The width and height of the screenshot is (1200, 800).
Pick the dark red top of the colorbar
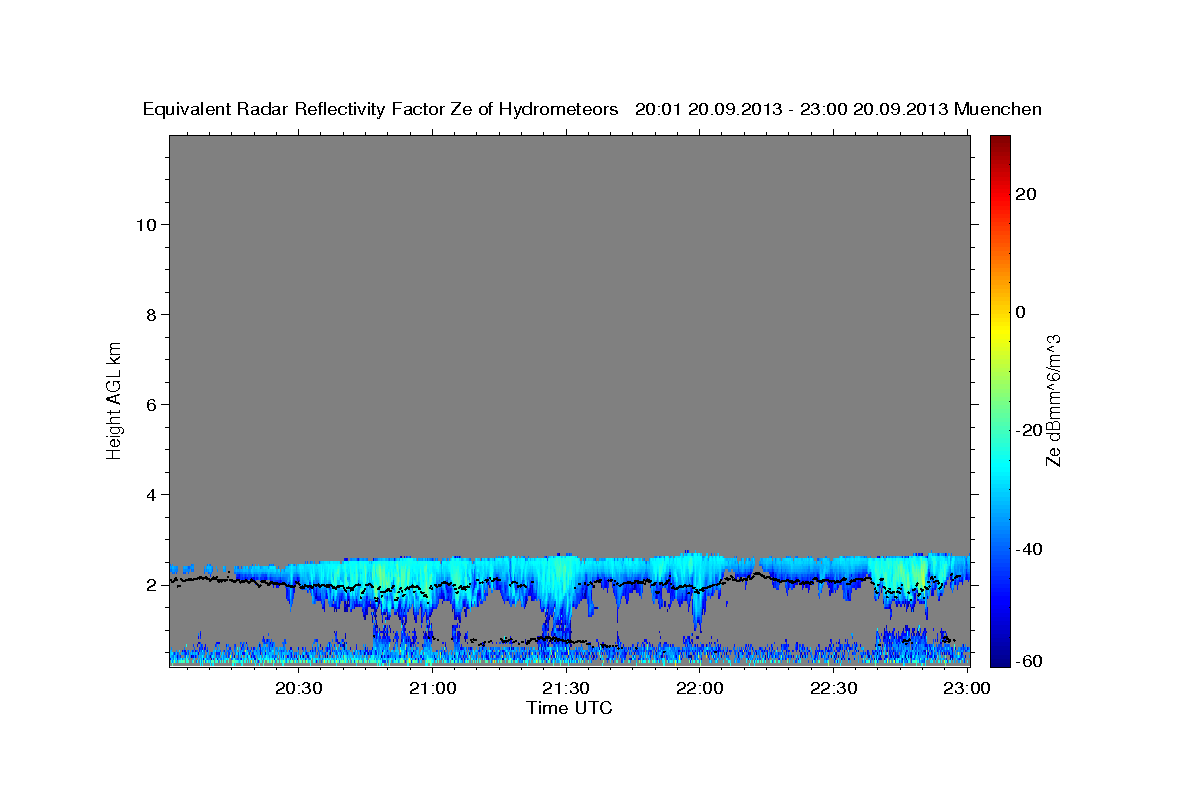(1000, 145)
